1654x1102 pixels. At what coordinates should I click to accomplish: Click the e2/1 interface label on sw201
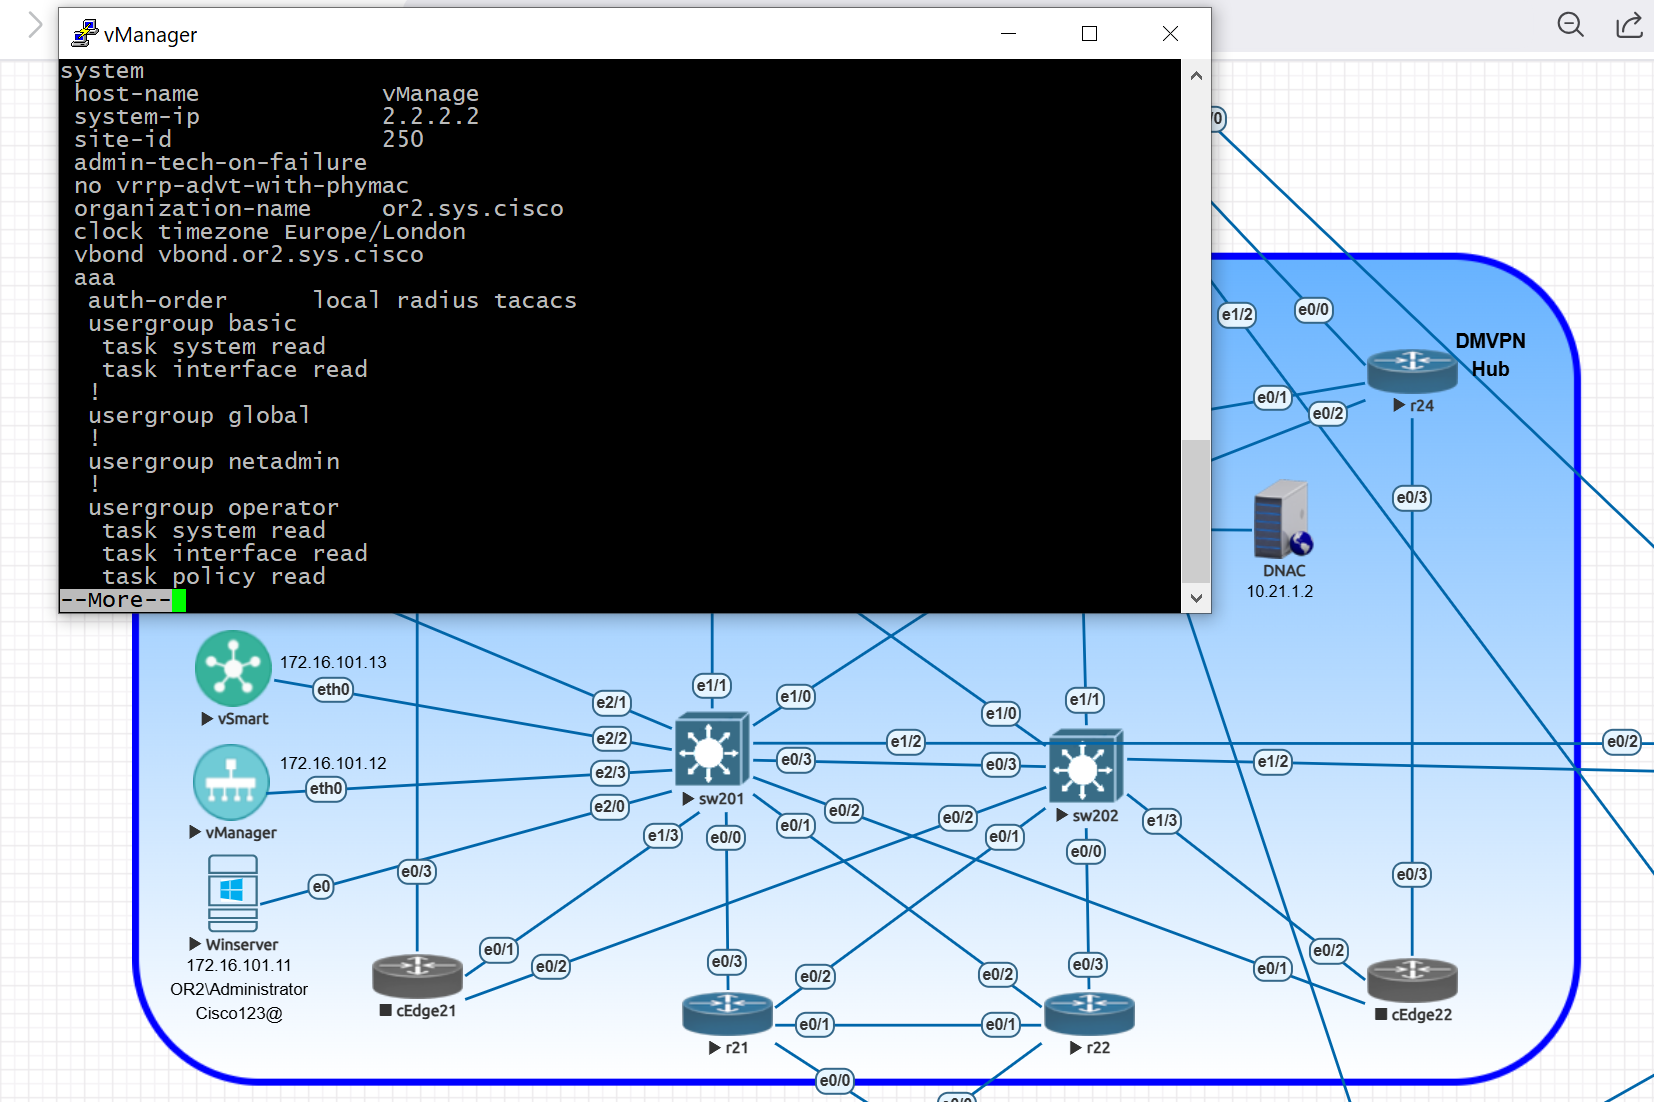611,703
